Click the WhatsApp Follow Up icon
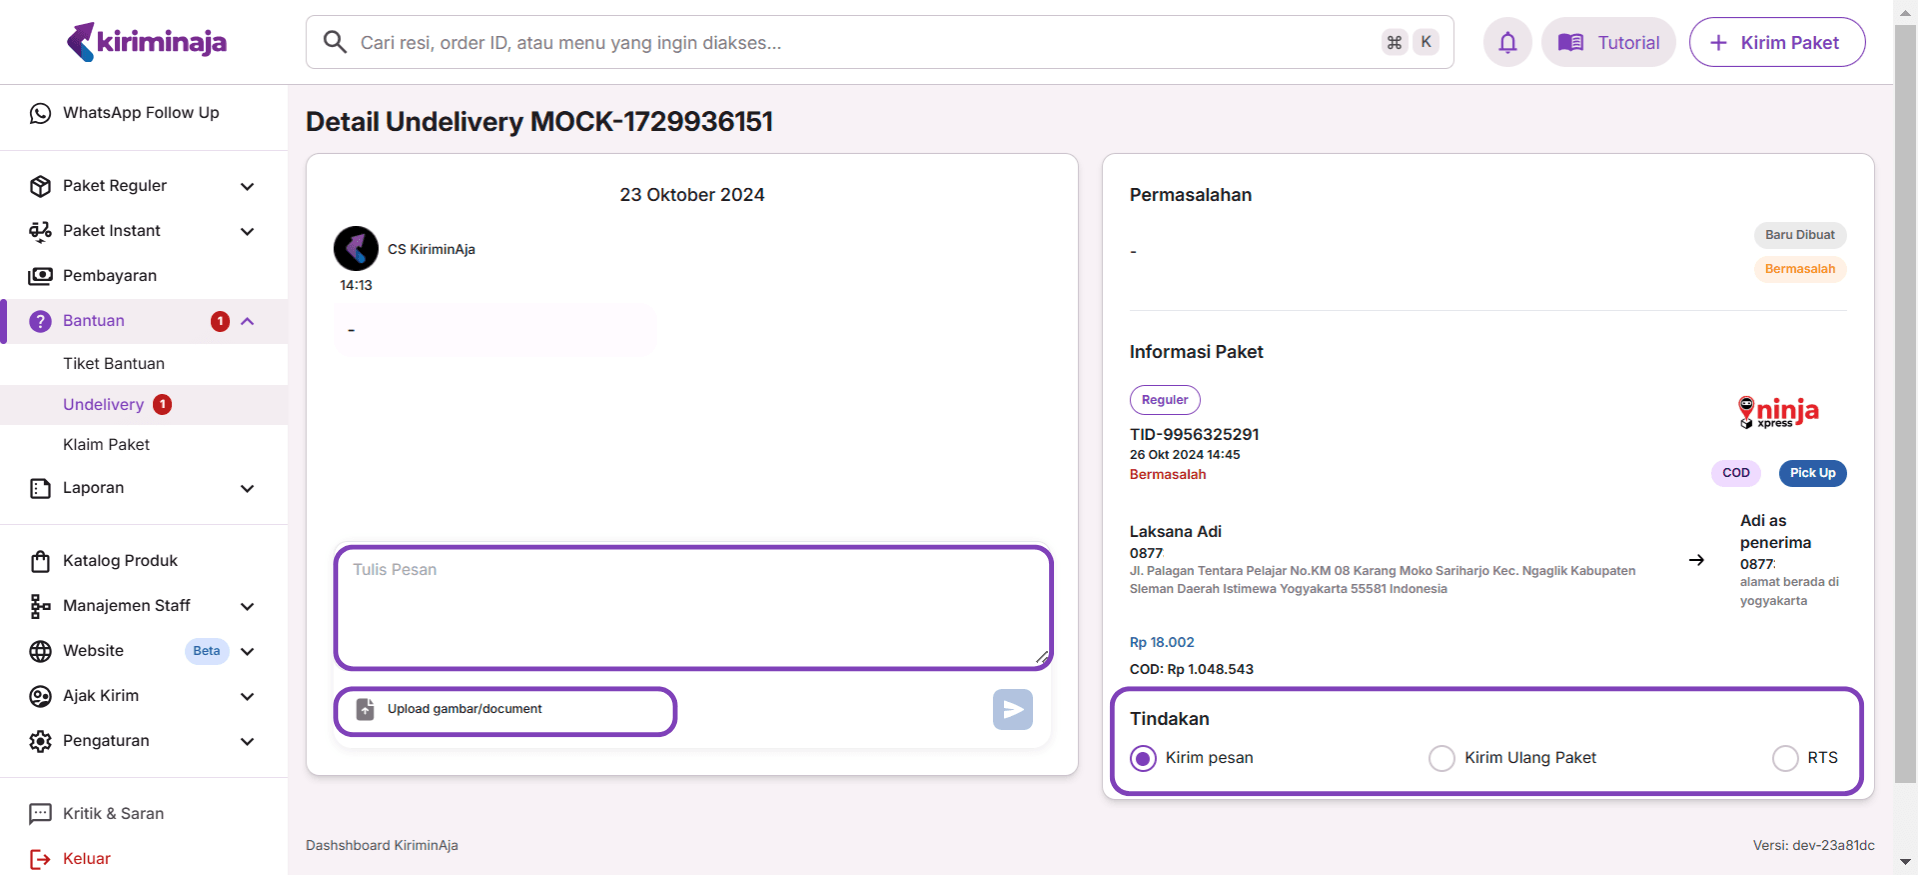Image resolution: width=1920 pixels, height=875 pixels. click(40, 113)
